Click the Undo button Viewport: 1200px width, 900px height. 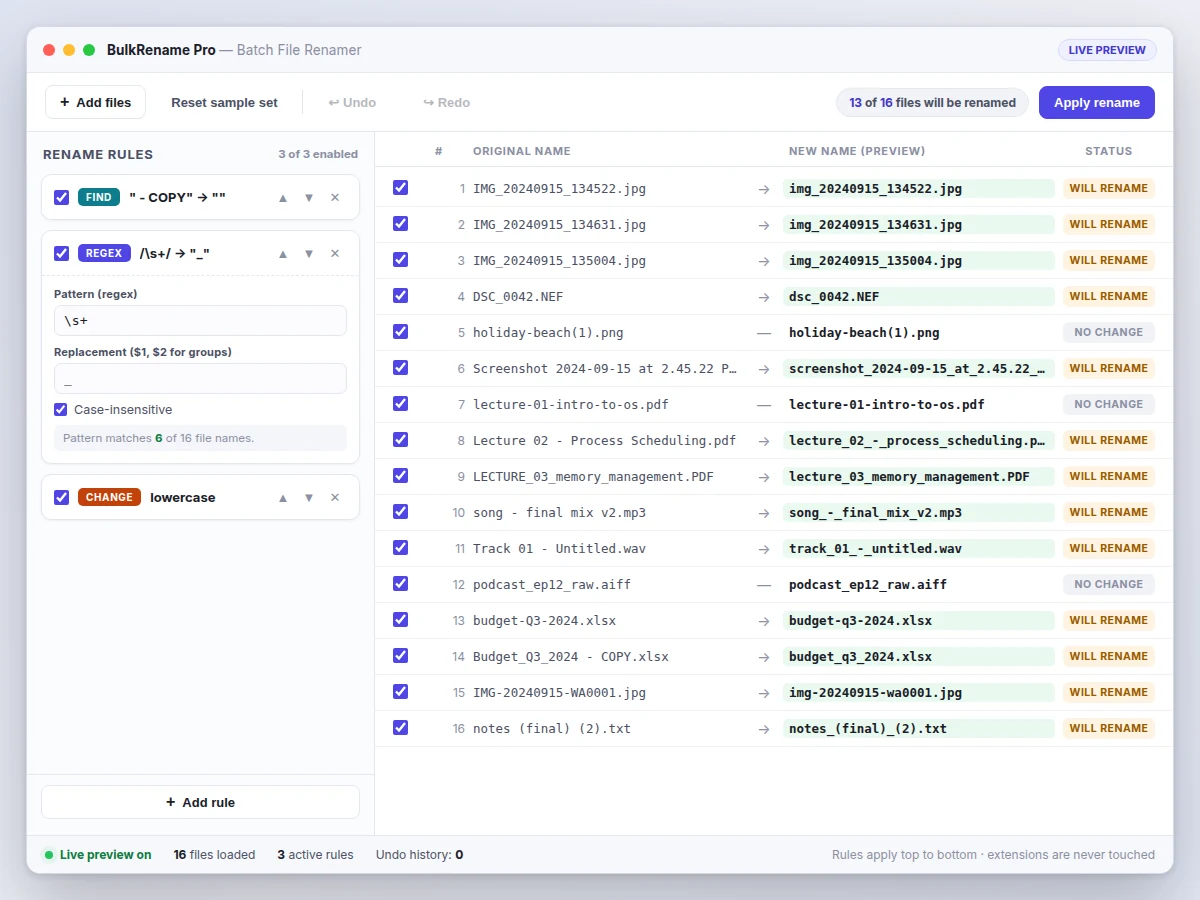tap(352, 102)
